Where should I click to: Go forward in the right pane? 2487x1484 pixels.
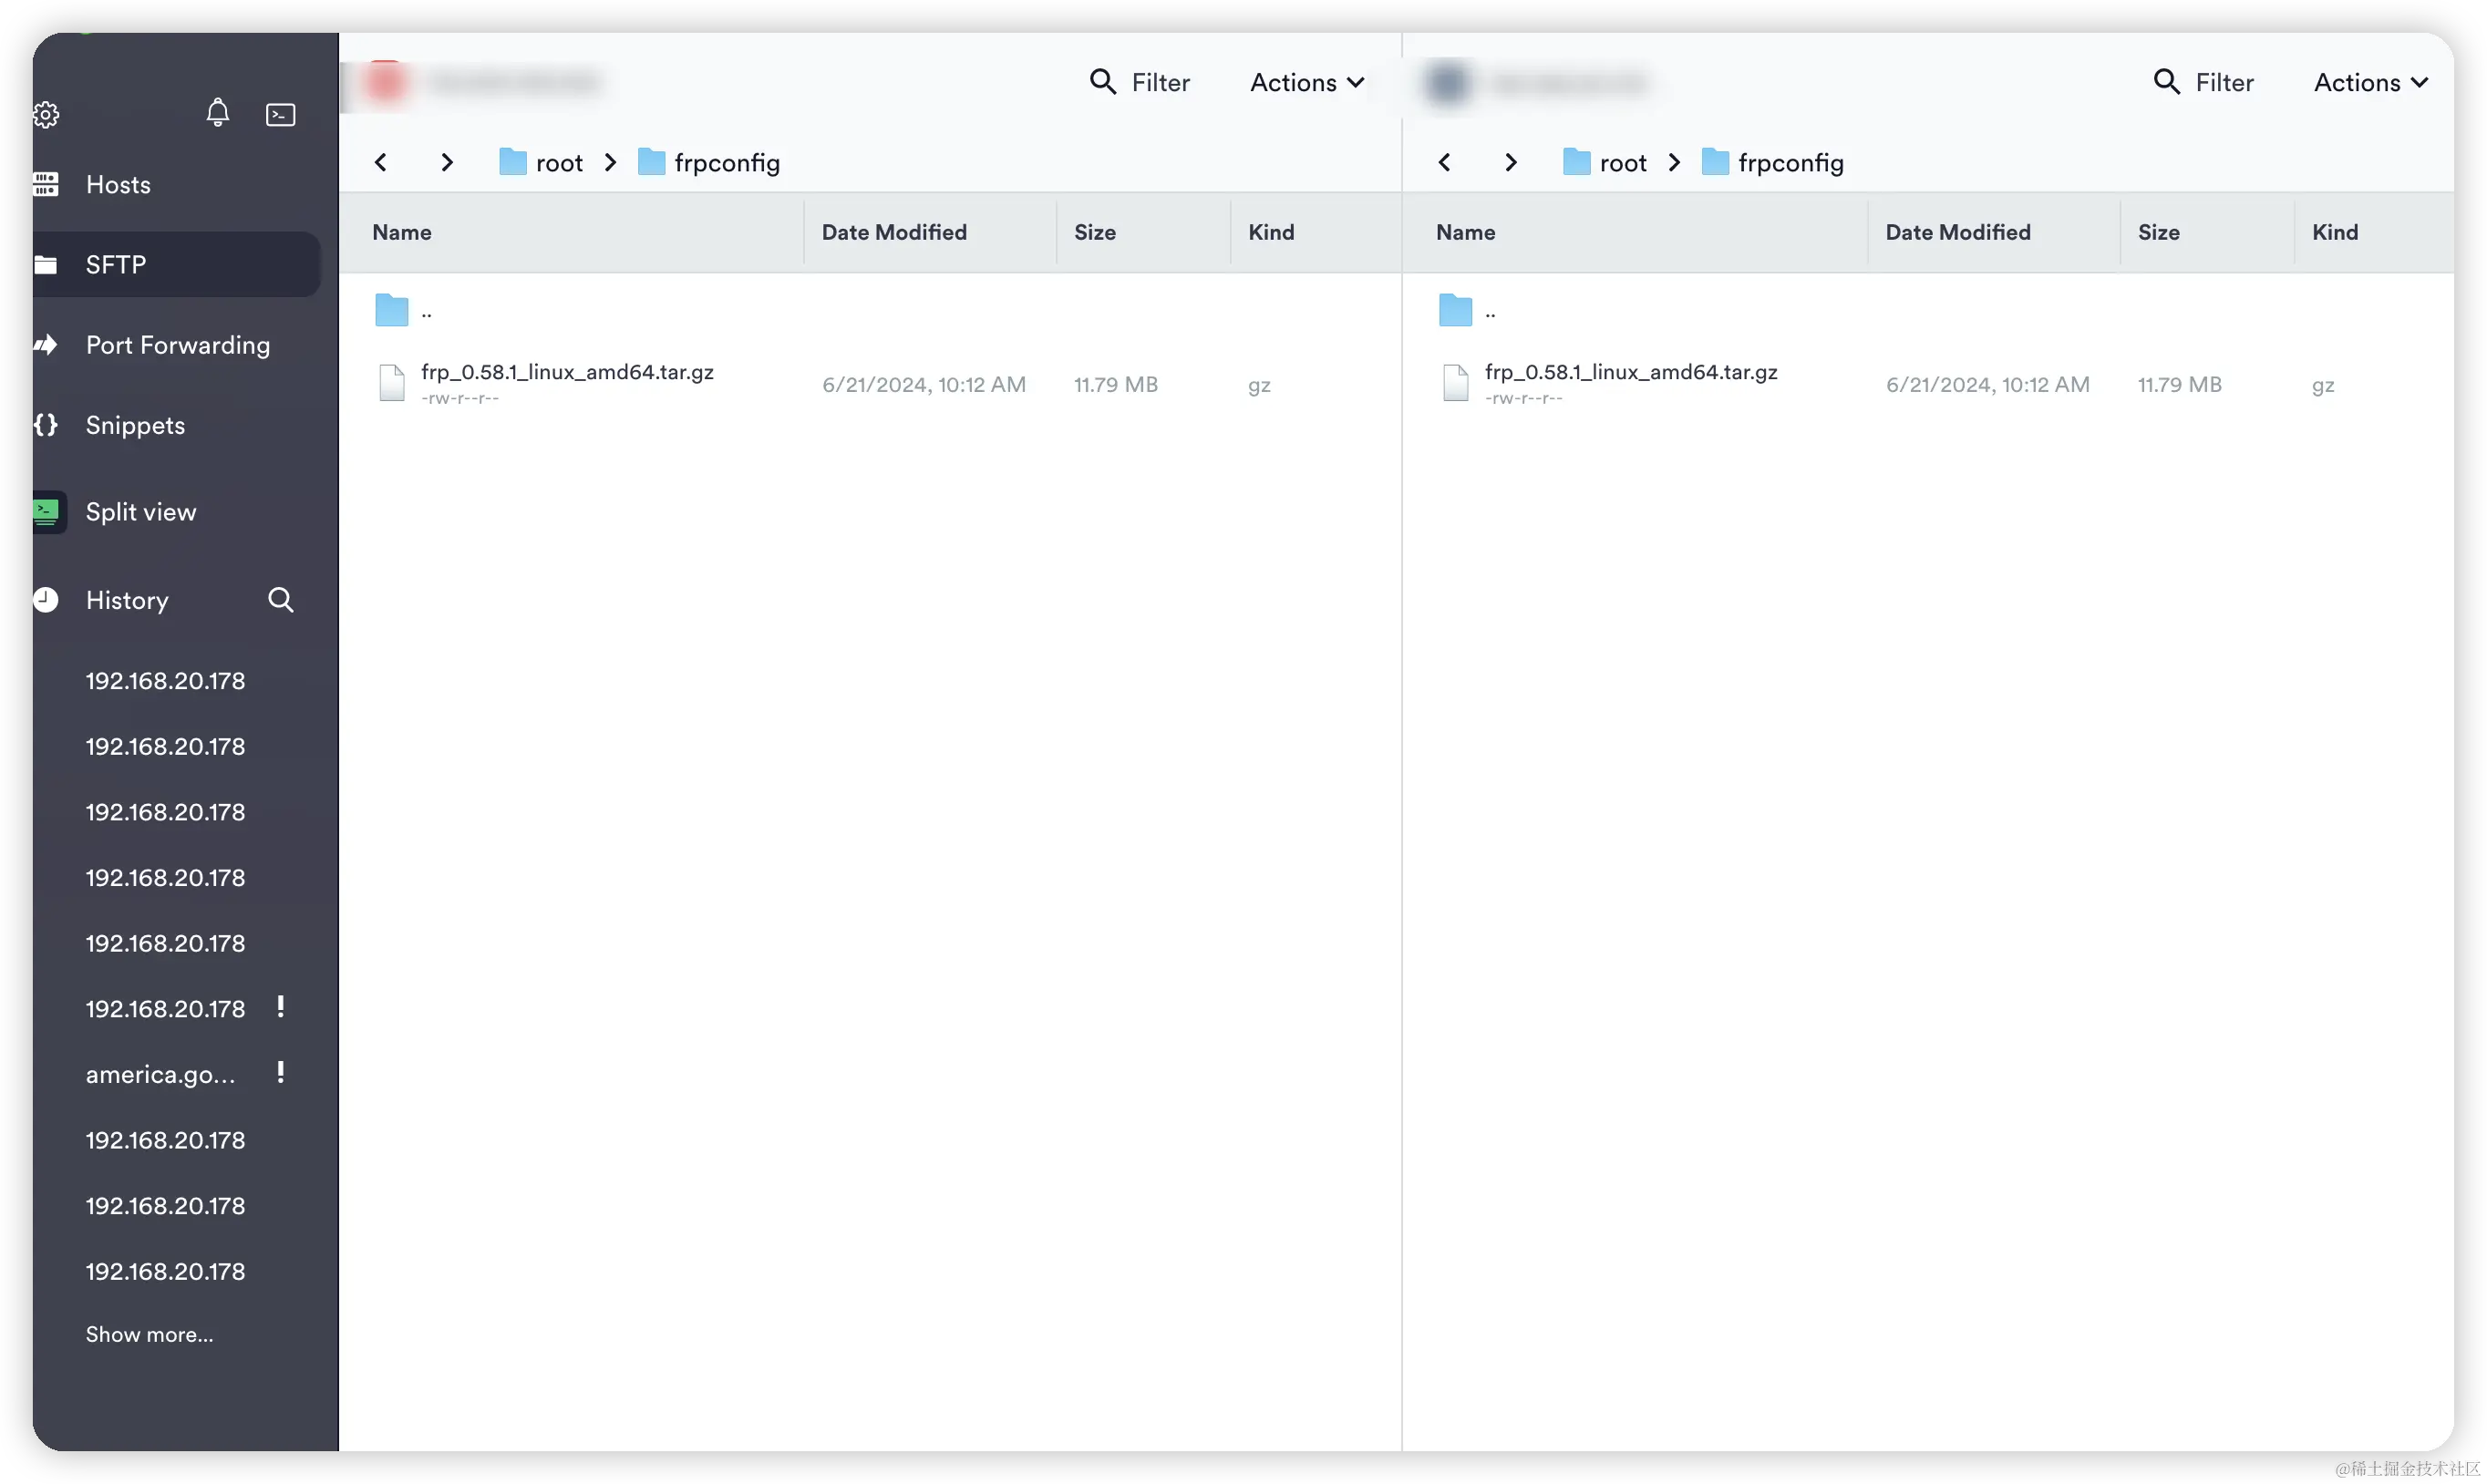pyautogui.click(x=1510, y=162)
